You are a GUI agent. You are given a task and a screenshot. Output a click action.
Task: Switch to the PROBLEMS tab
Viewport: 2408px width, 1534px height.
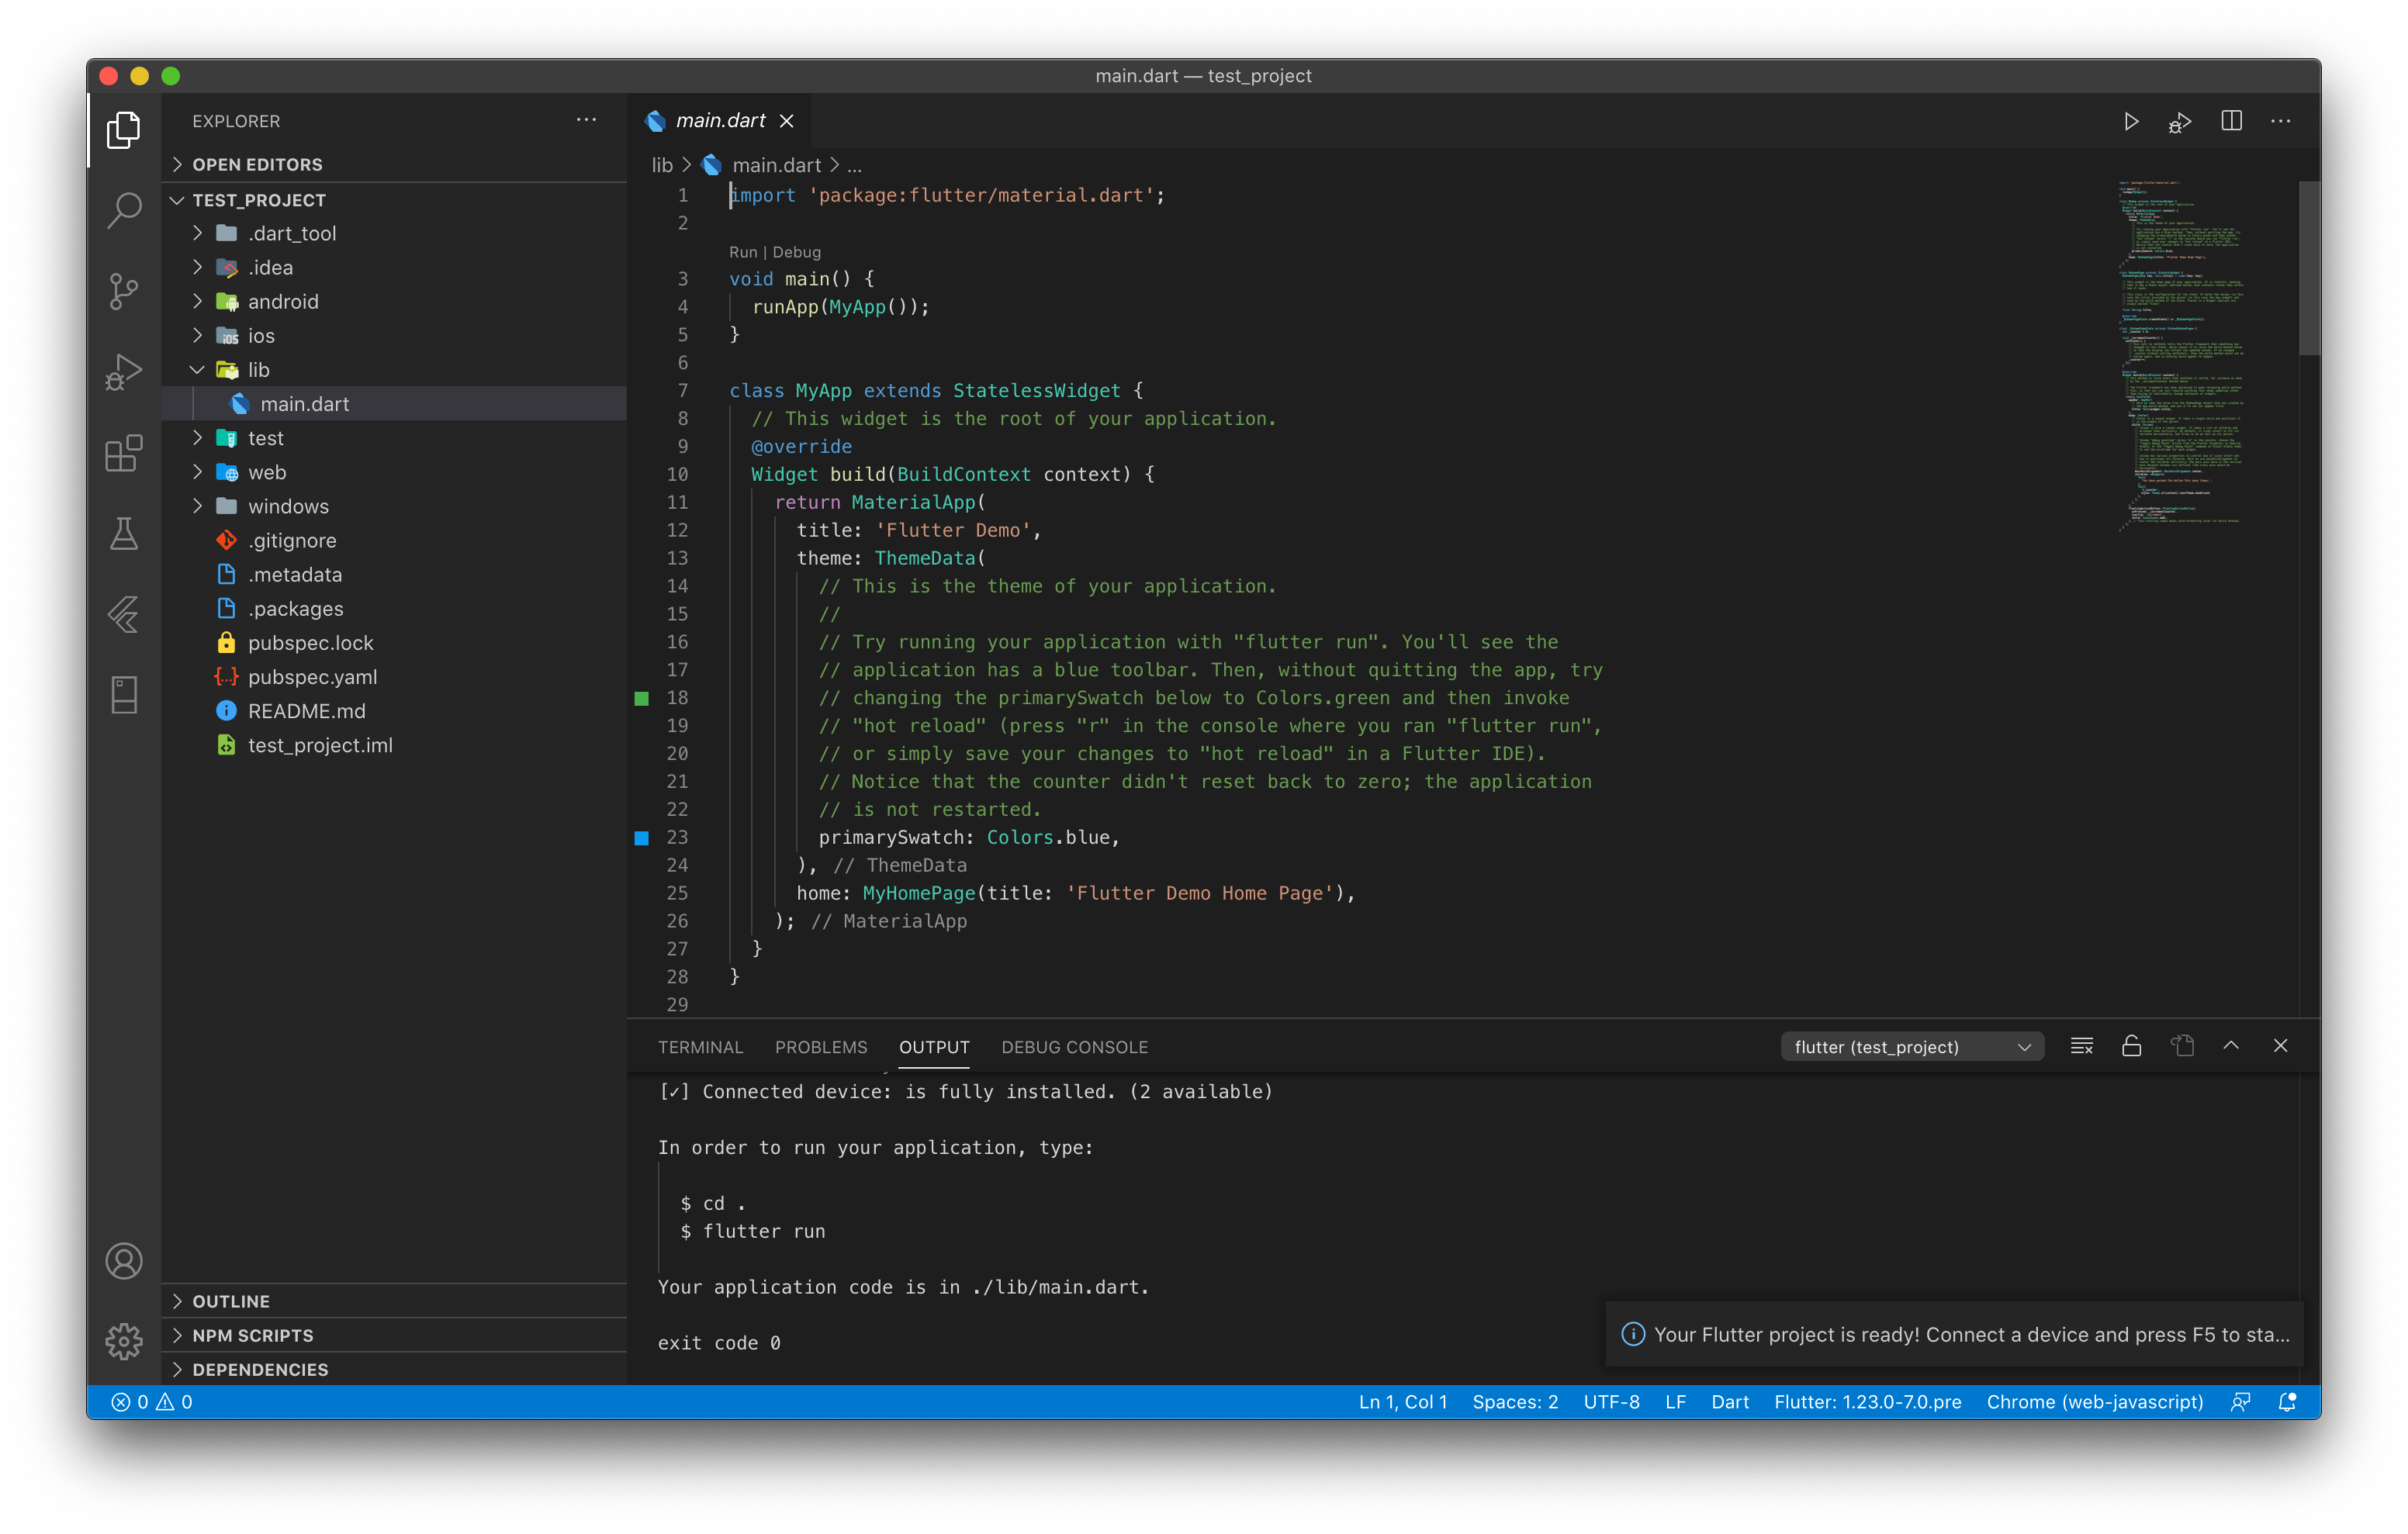(821, 1047)
